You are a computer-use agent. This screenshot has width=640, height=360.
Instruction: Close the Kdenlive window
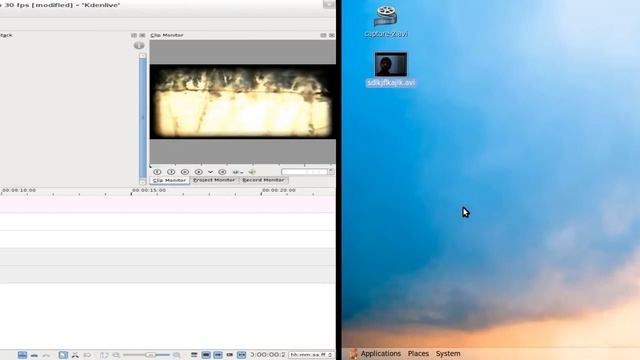329,4
